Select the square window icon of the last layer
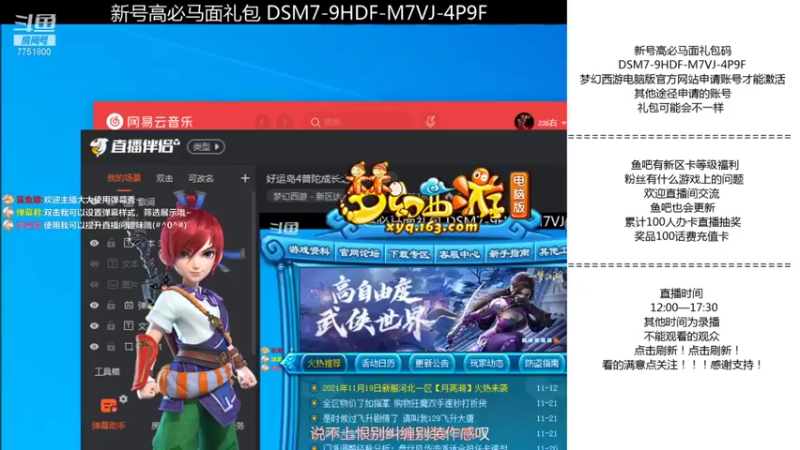The width and height of the screenshot is (800, 450). point(129,346)
